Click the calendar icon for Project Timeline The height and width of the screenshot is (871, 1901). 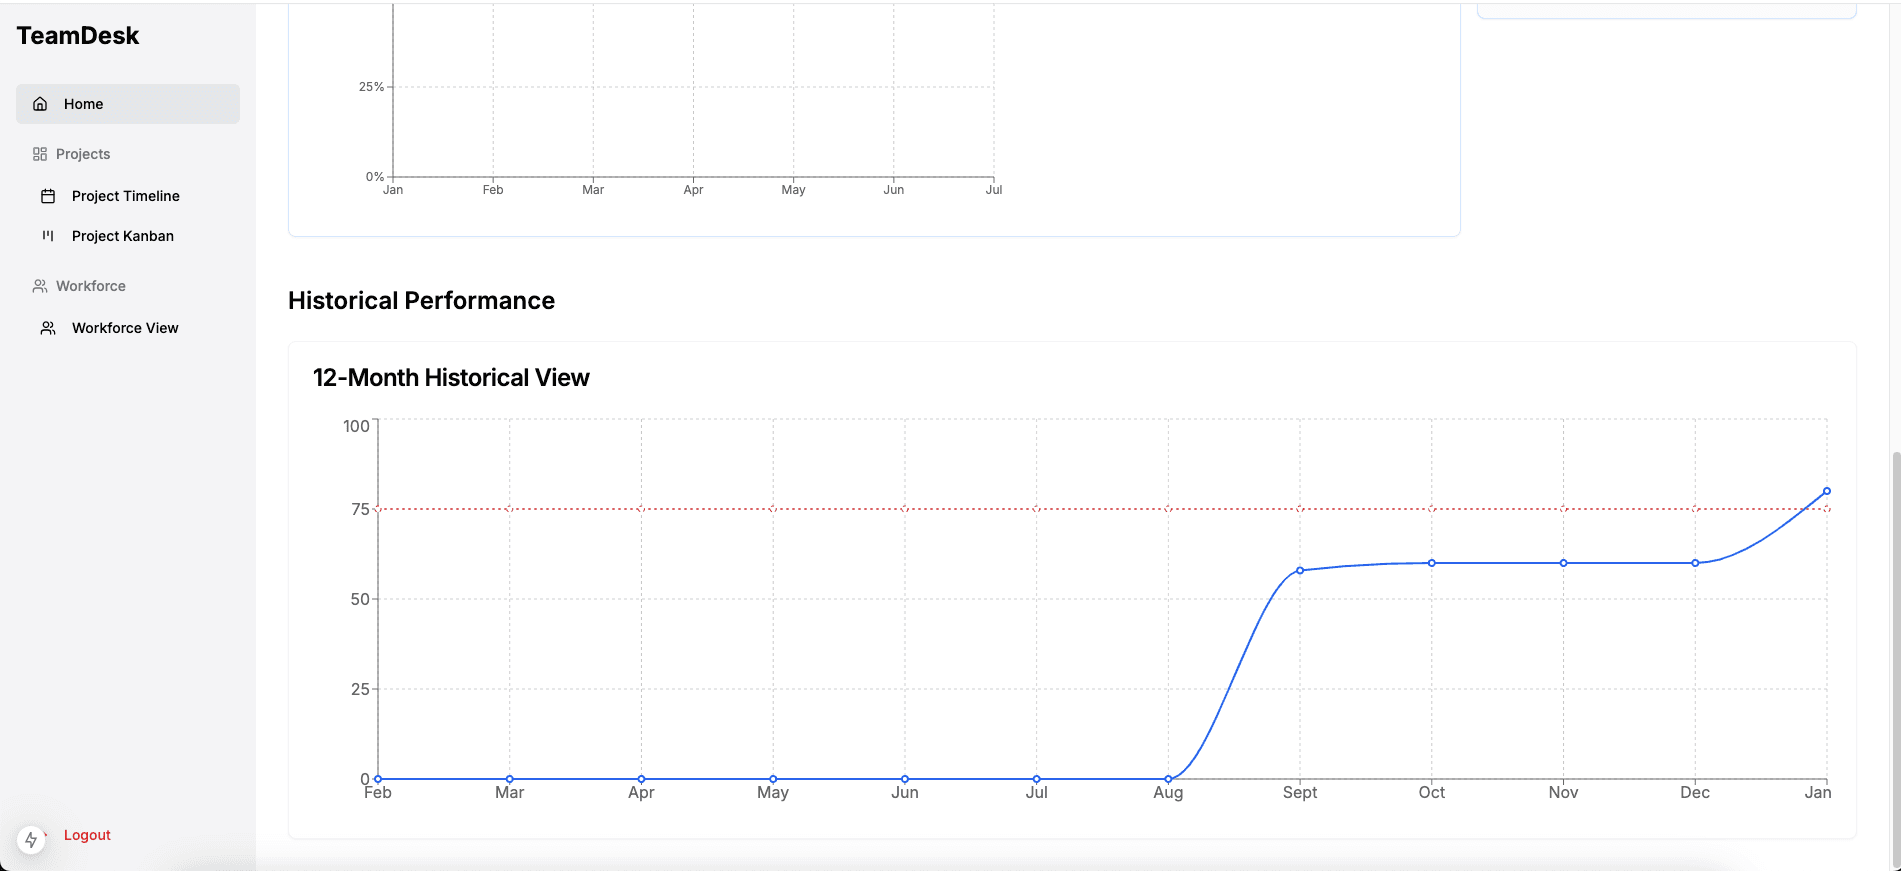(48, 196)
